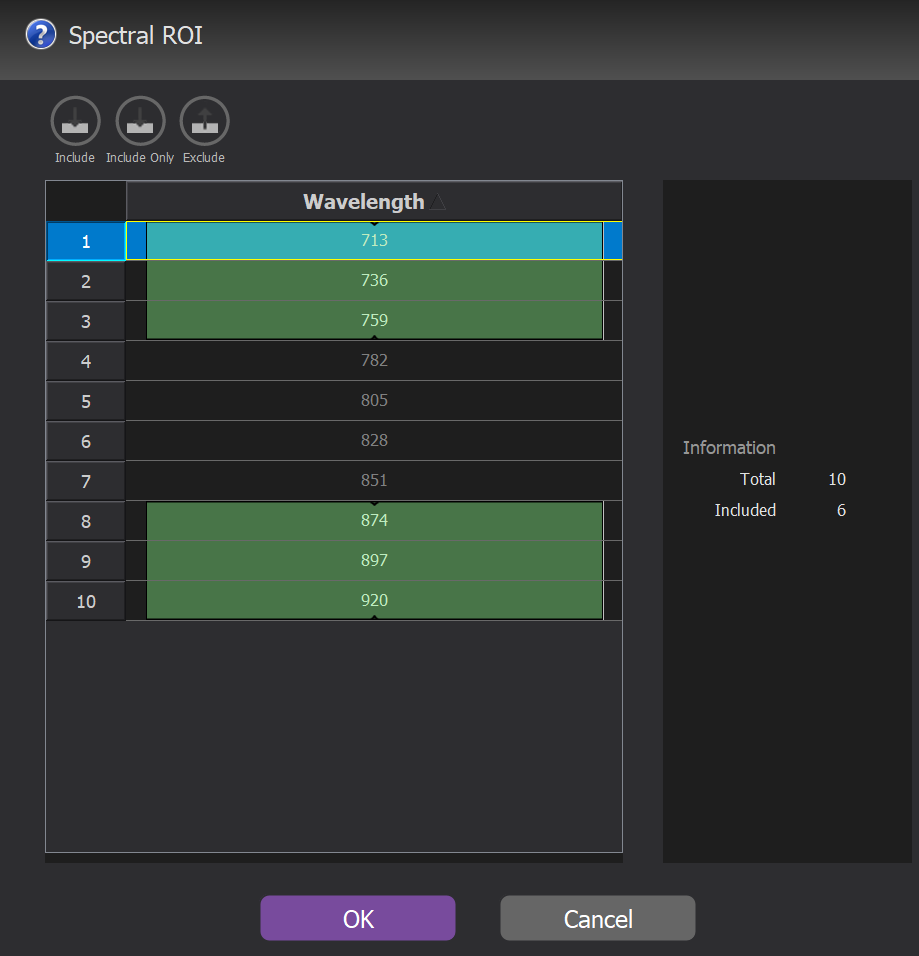919x956 pixels.
Task: Click the Include icon button
Action: (x=75, y=122)
